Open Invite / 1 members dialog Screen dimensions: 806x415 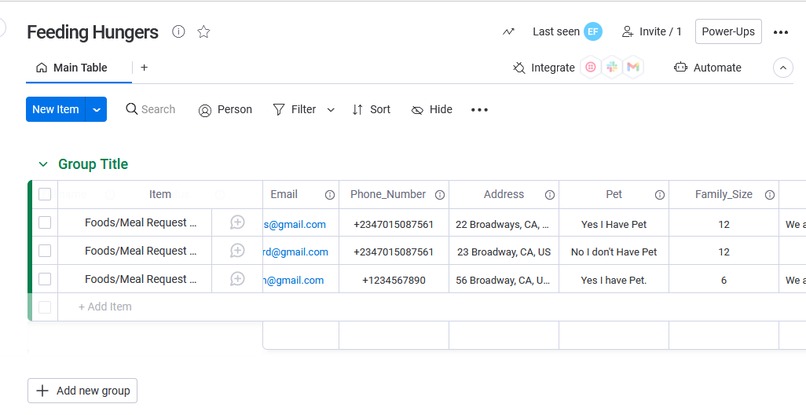(x=651, y=32)
